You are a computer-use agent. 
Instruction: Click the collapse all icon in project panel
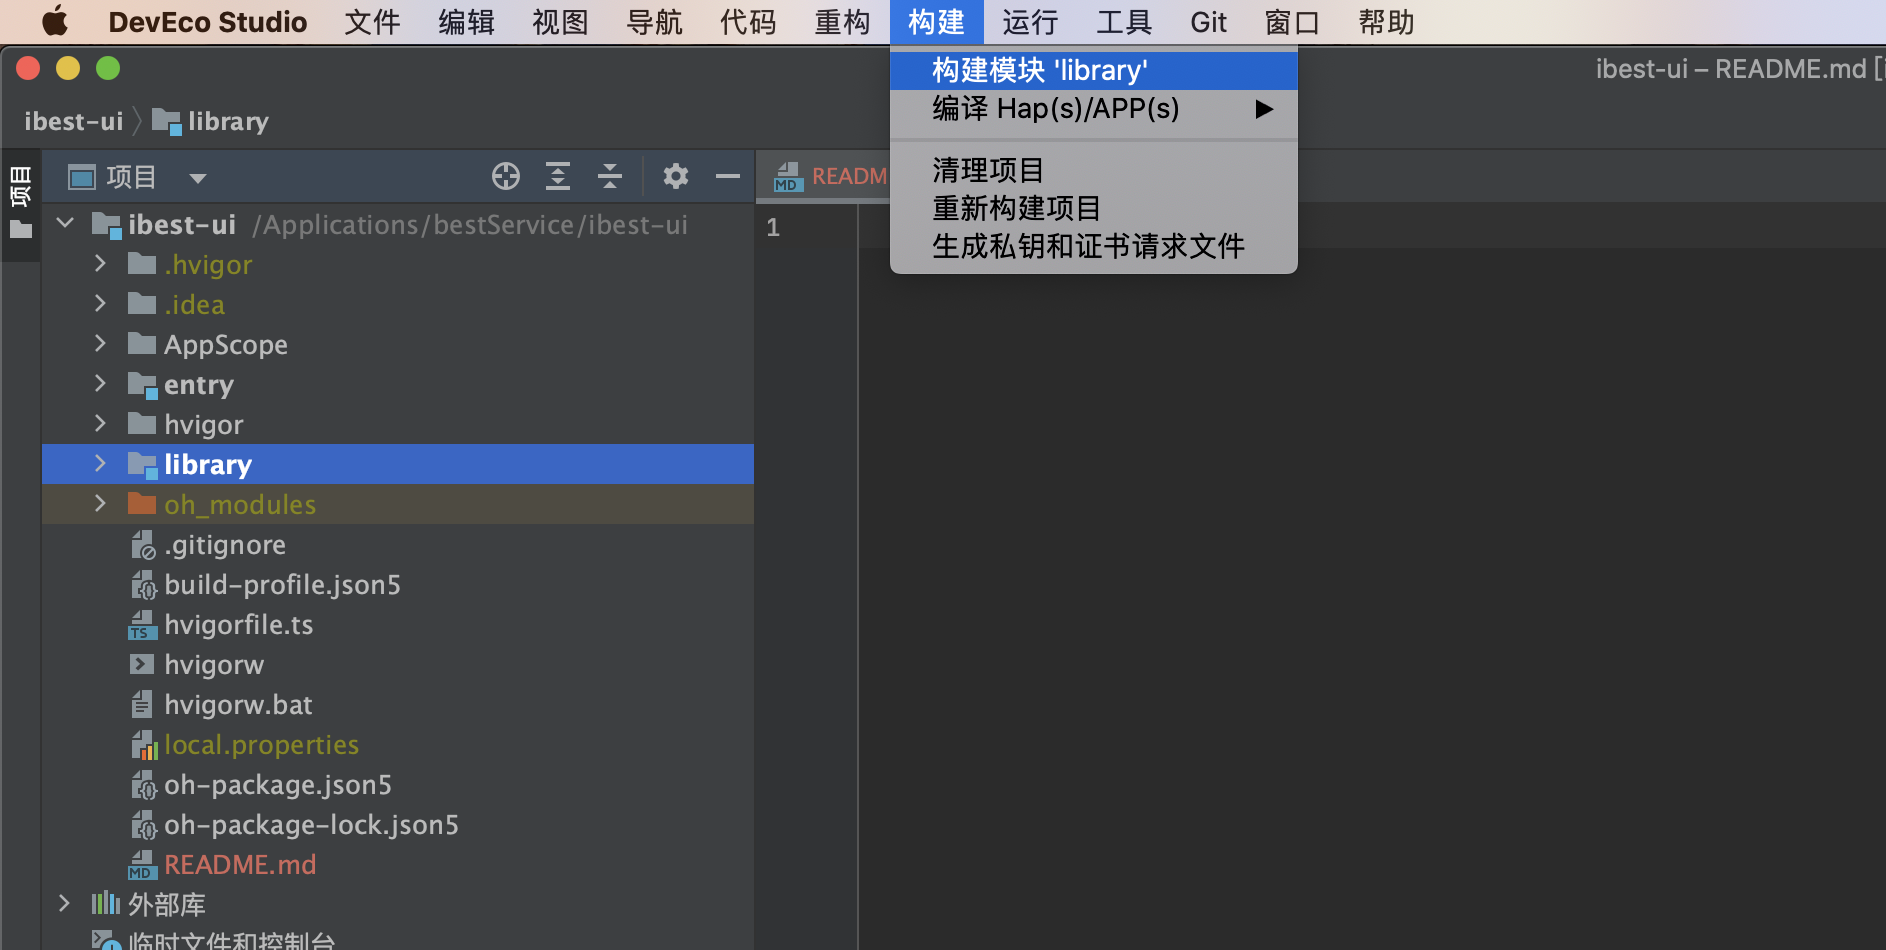pyautogui.click(x=610, y=176)
